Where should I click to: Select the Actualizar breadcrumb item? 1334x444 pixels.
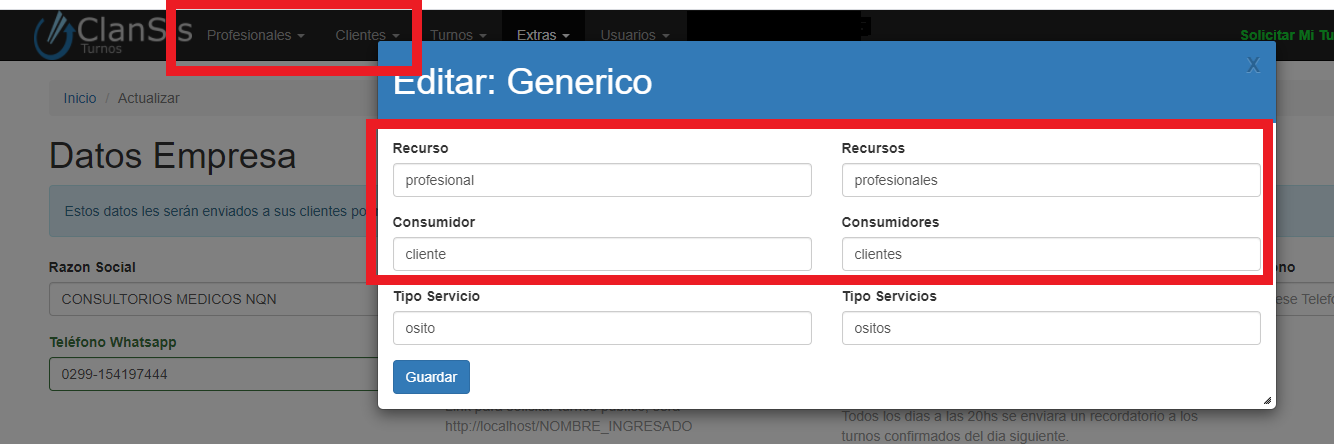point(149,98)
